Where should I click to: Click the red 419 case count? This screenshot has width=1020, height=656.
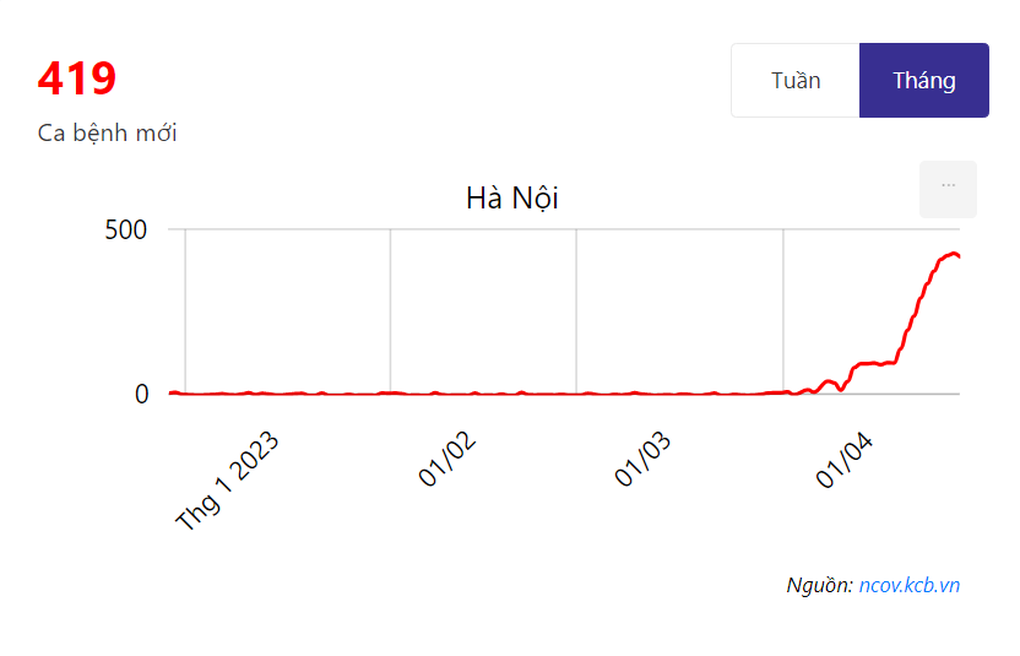point(77,79)
